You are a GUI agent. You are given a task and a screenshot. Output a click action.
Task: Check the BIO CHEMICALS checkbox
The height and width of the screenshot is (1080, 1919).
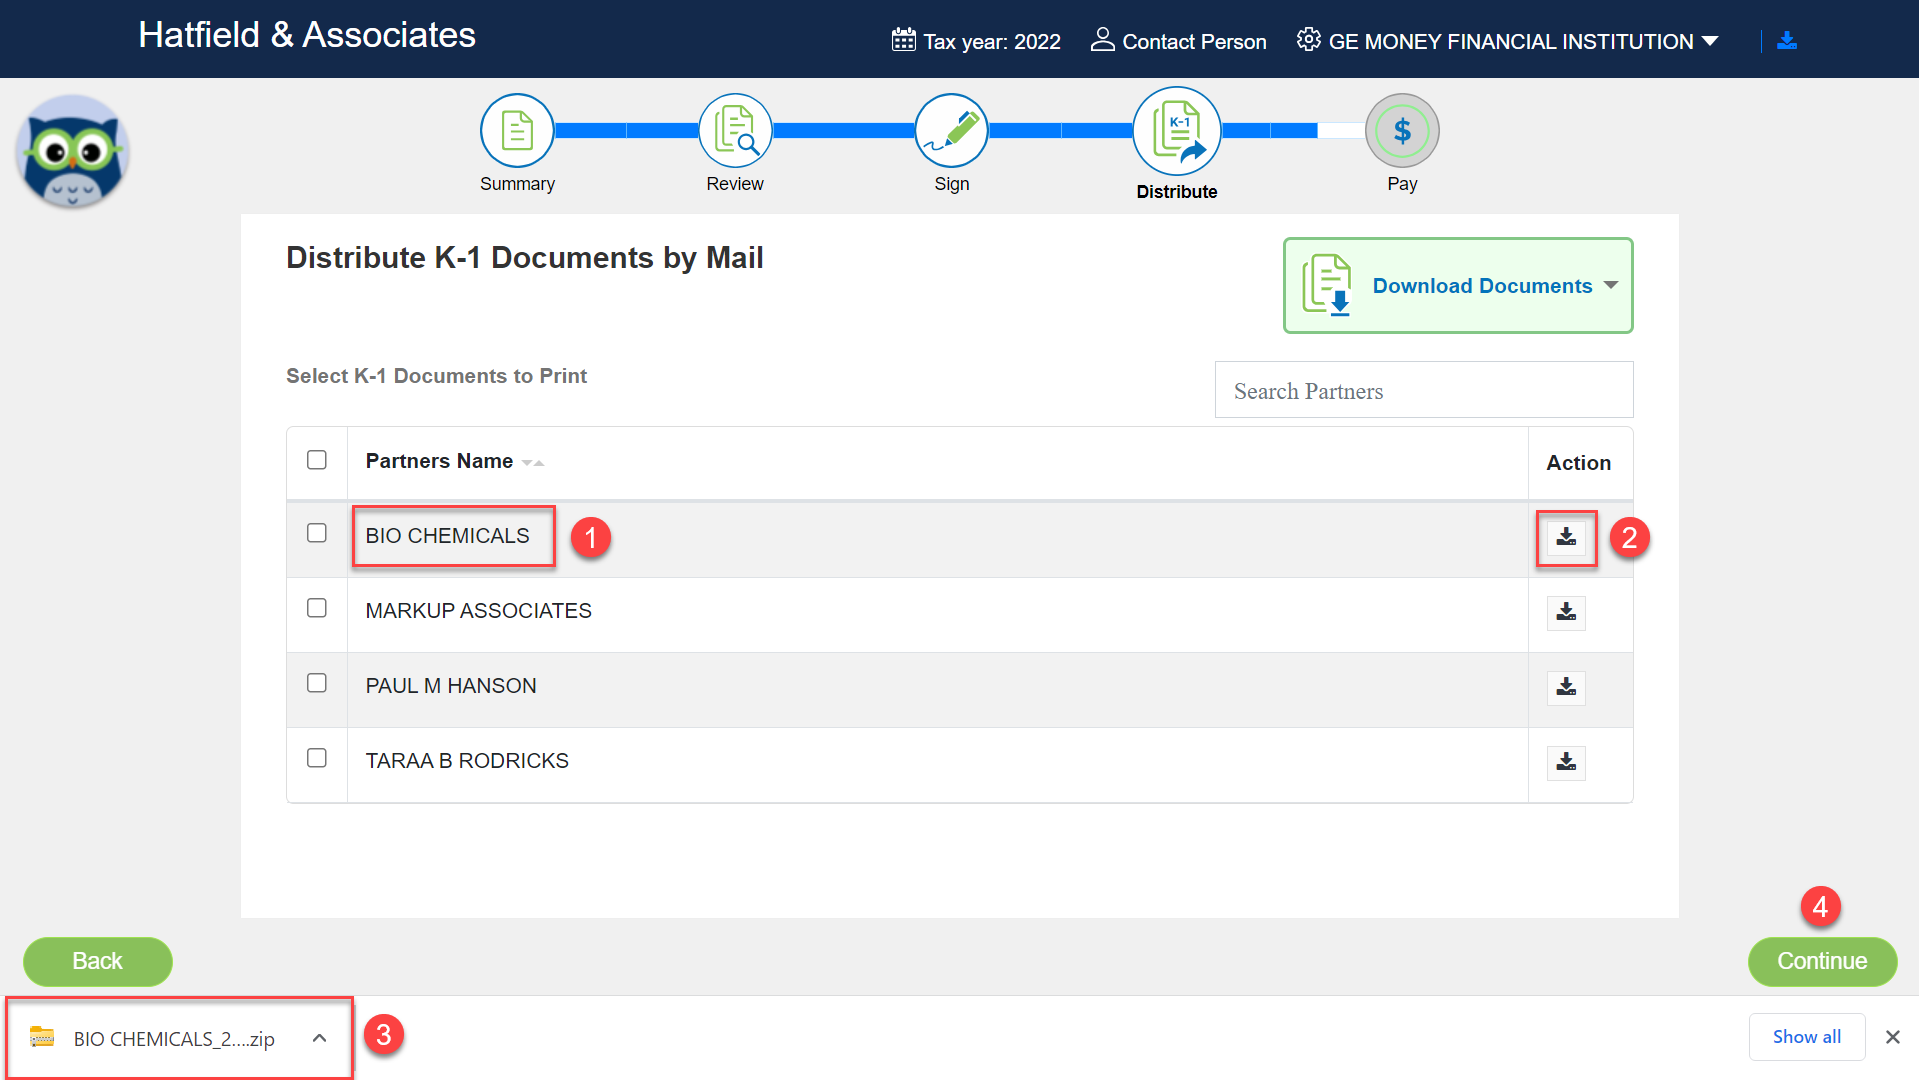pos(317,533)
